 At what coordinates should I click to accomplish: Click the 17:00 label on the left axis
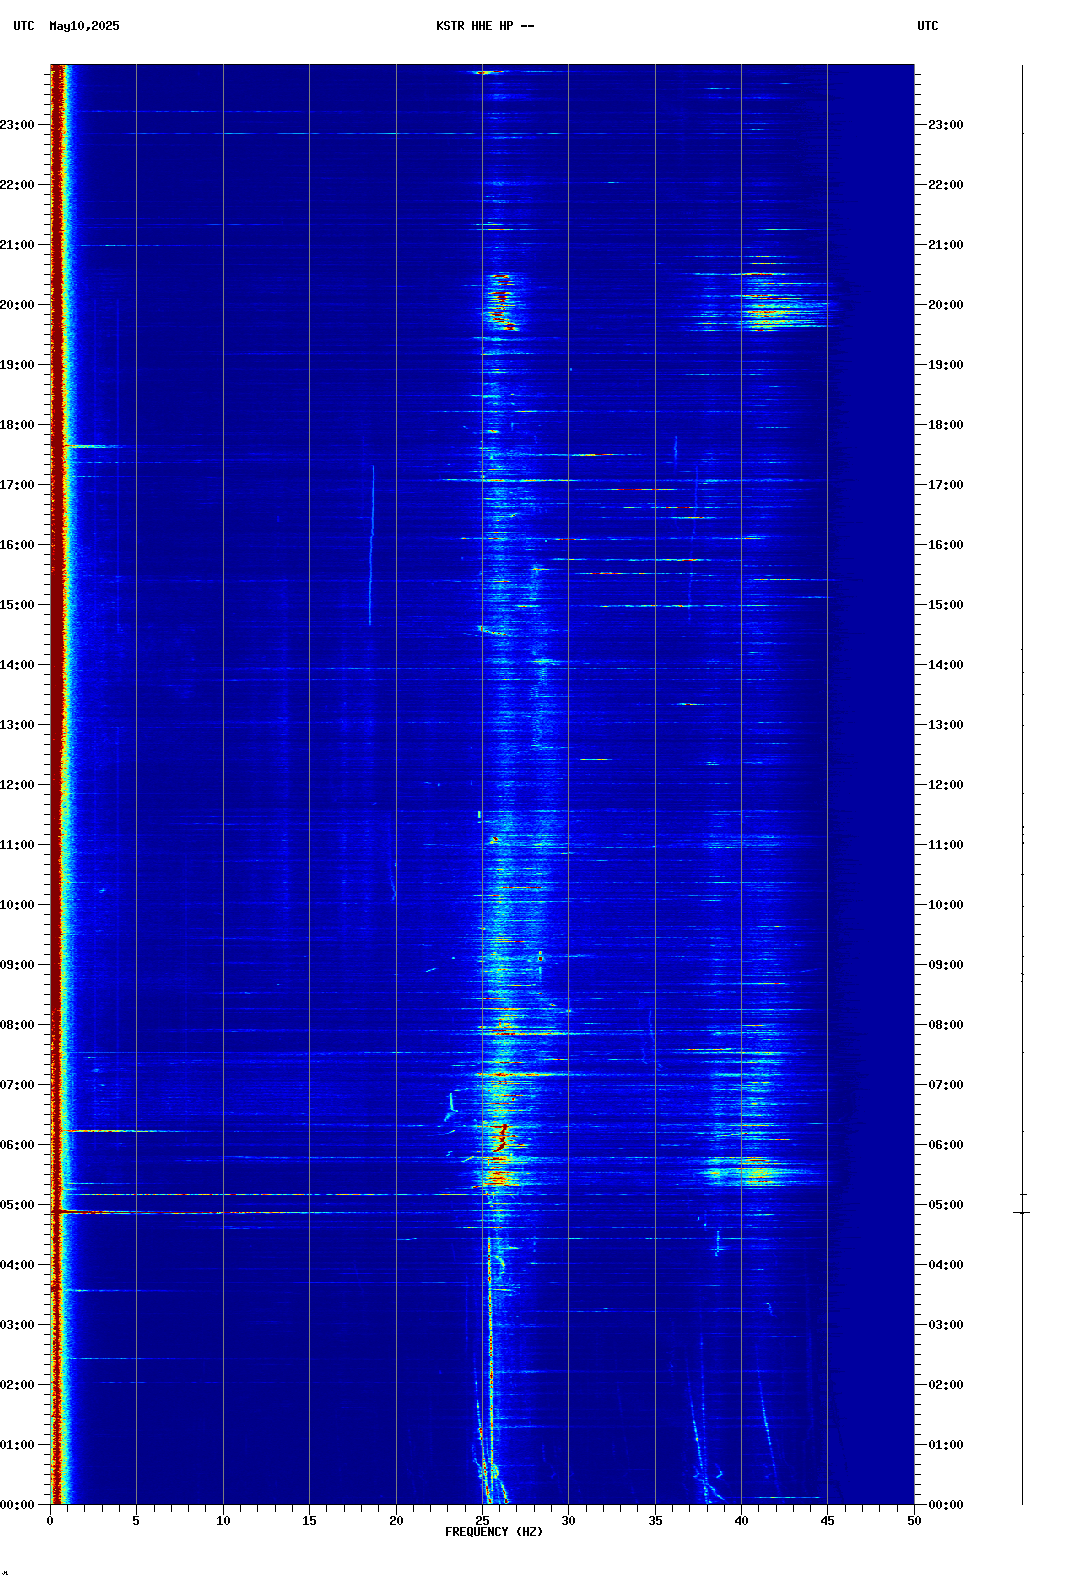pyautogui.click(x=17, y=485)
